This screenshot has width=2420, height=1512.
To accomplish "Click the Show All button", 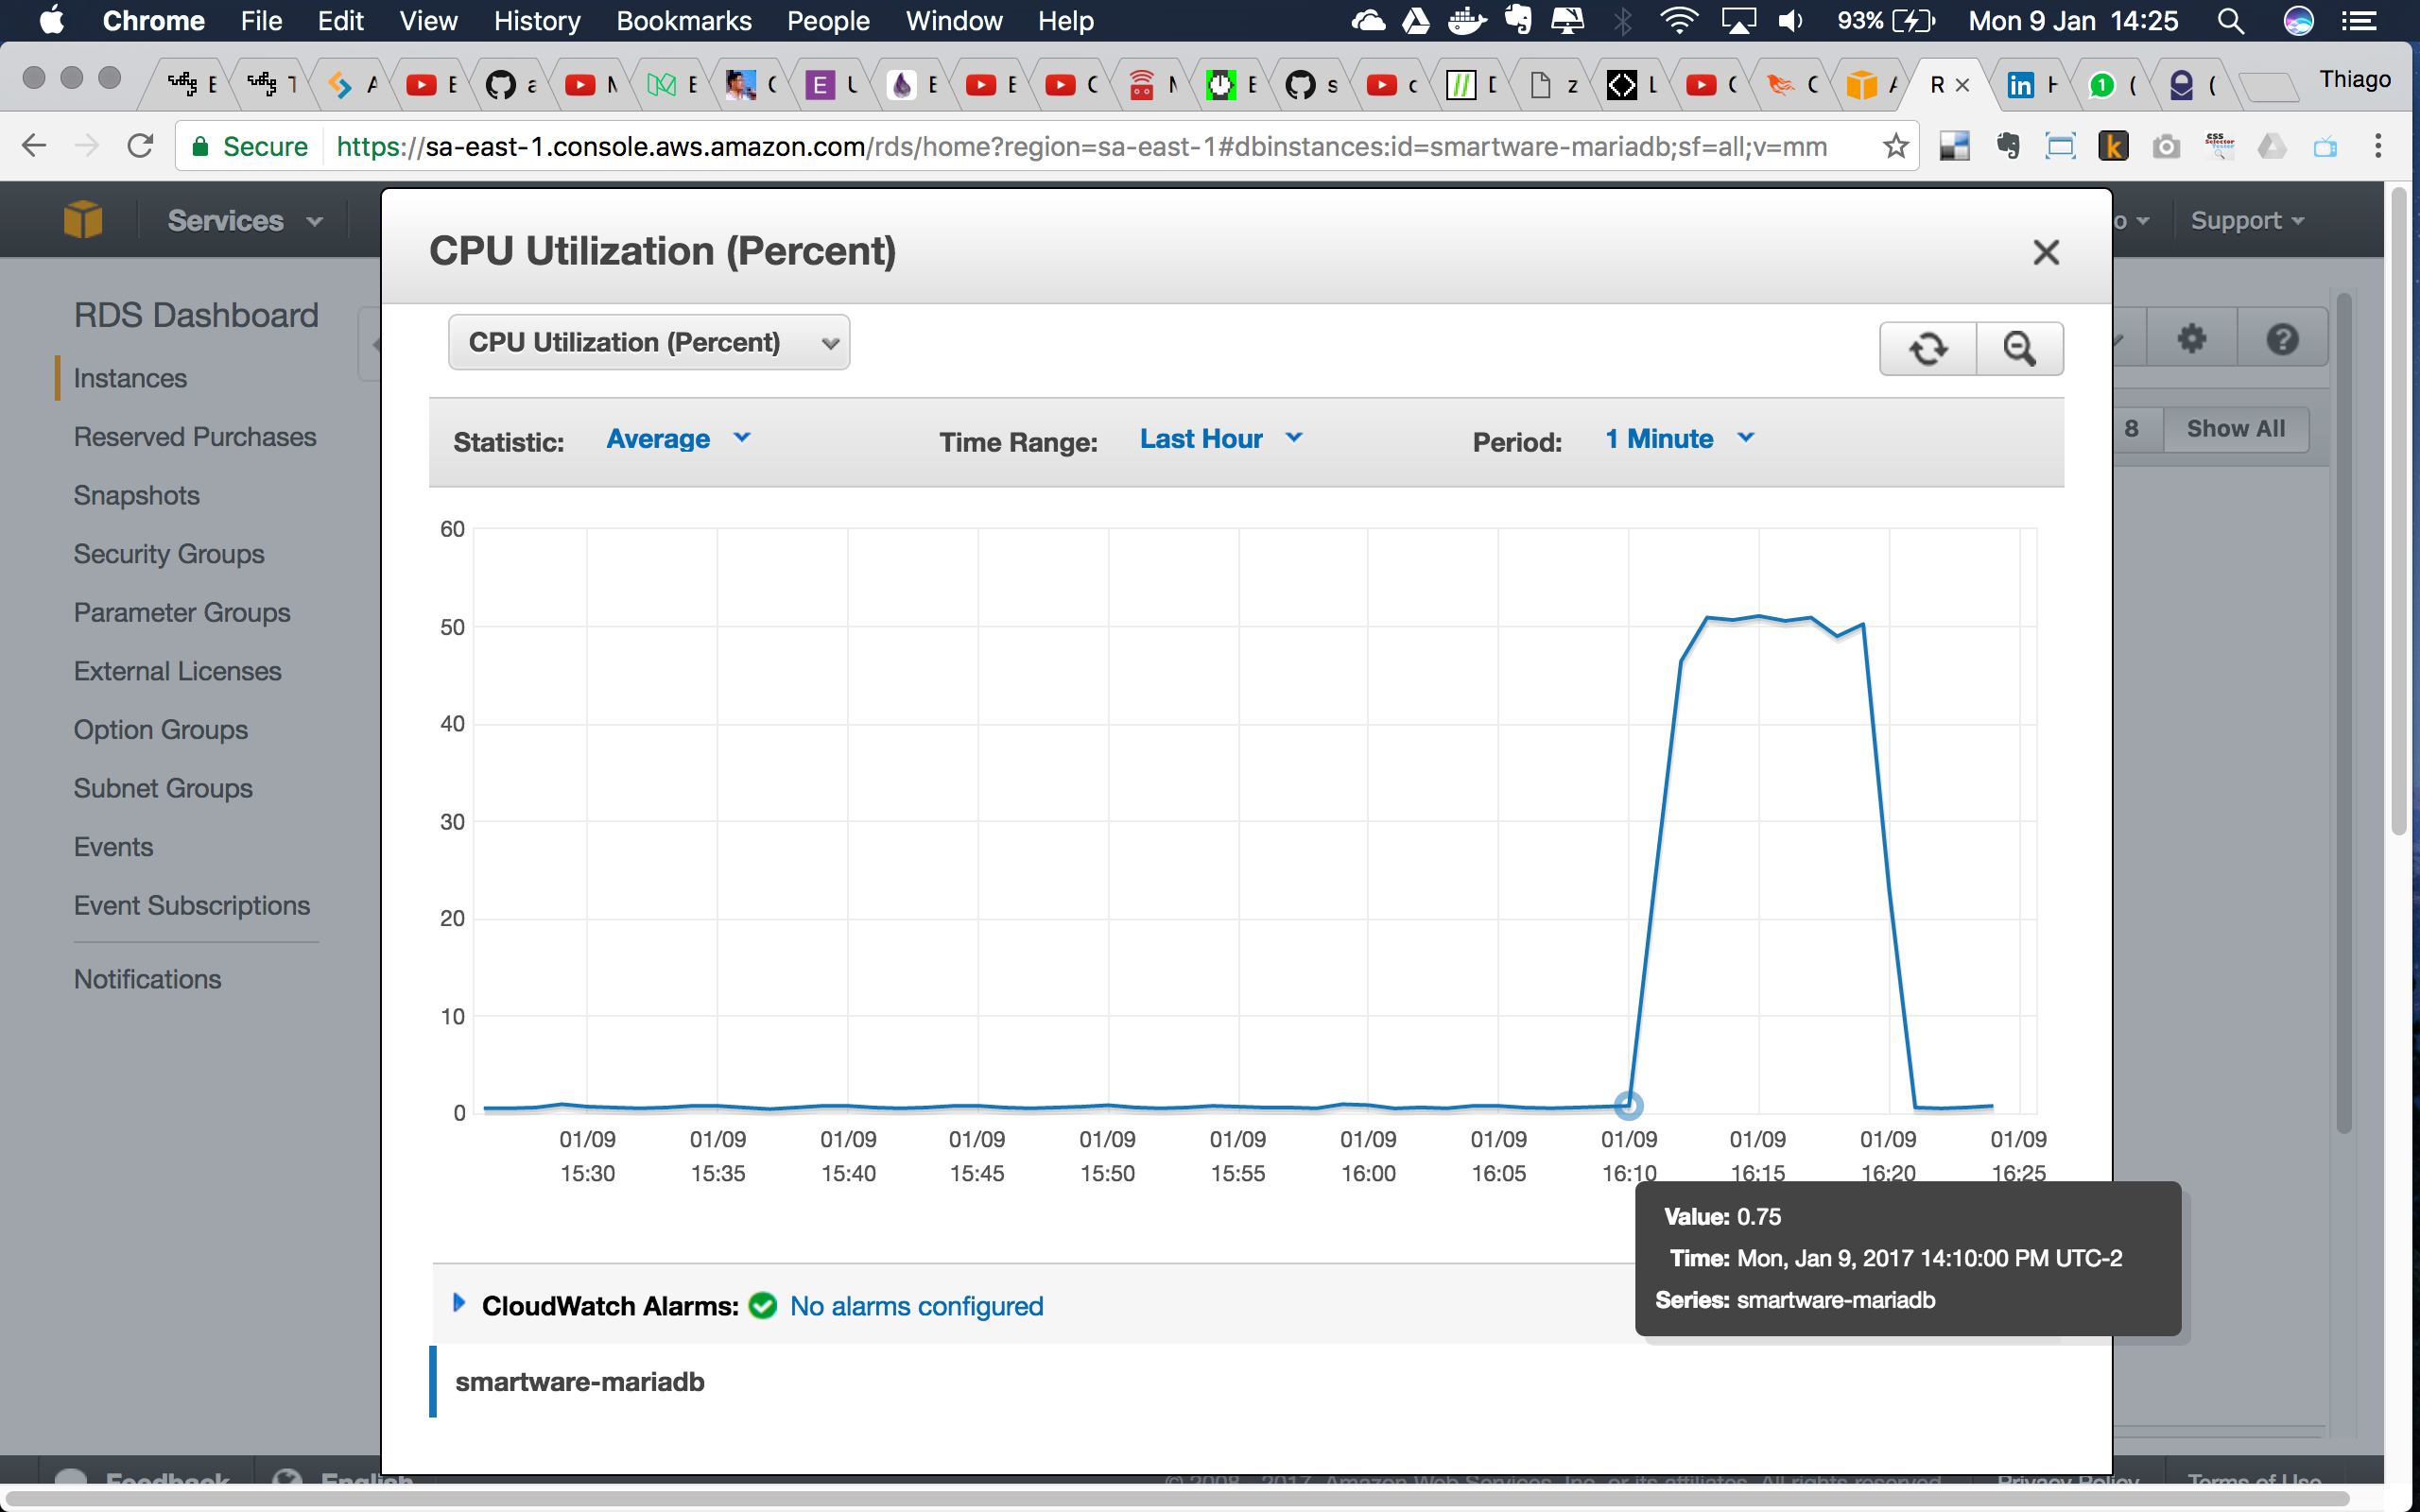I will pyautogui.click(x=2236, y=428).
